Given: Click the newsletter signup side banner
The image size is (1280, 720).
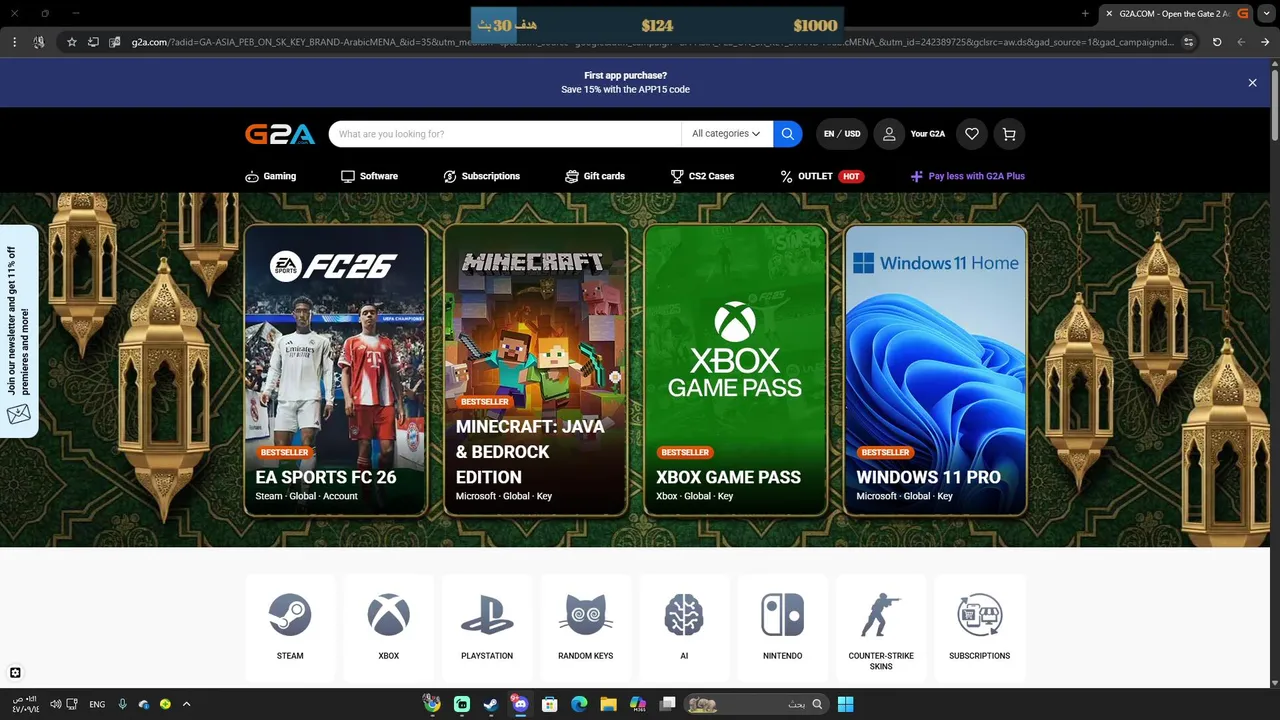Looking at the screenshot, I should pyautogui.click(x=19, y=331).
